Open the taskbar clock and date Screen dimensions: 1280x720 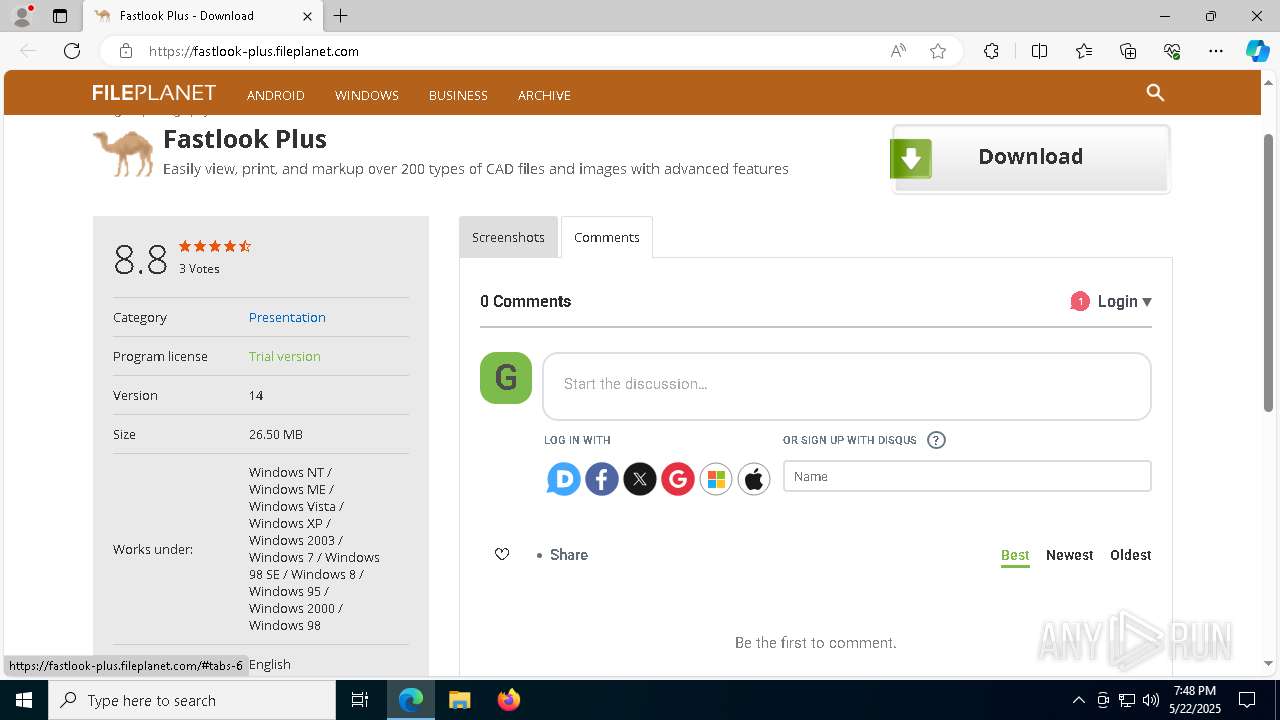point(1195,700)
